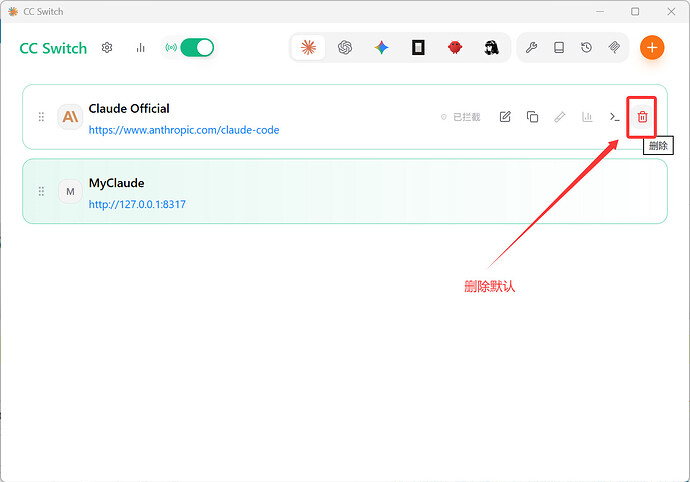Screen dimensions: 690x482
Task: Maximize the CC Switch window
Action: [x=635, y=11]
